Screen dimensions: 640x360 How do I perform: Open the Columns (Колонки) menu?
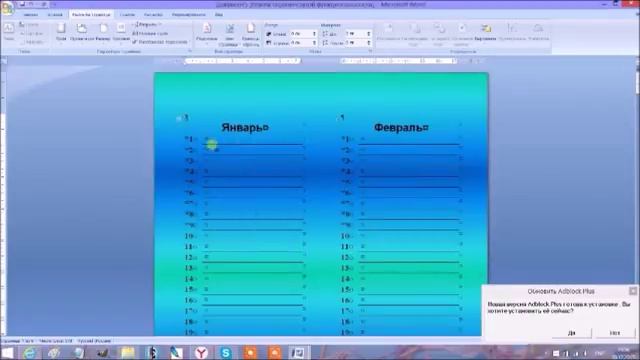click(121, 32)
